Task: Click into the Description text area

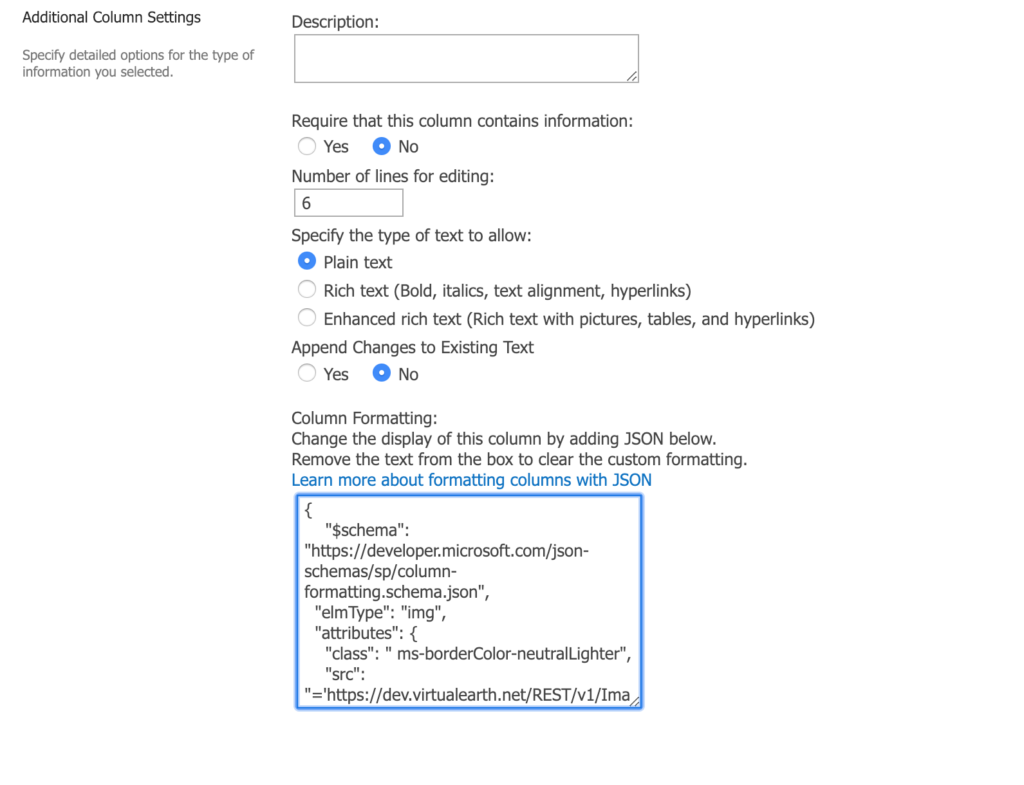Action: coord(466,59)
